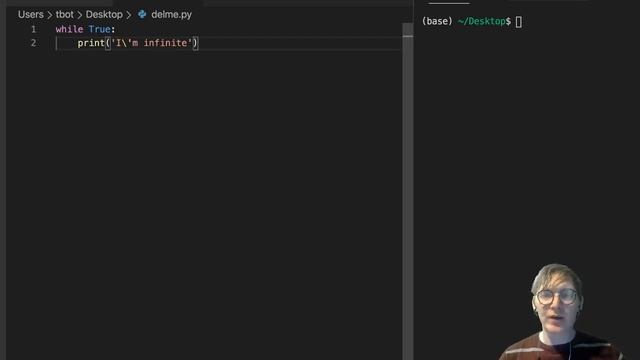The height and width of the screenshot is (360, 640).
Task: Place cursor on the 'while' keyword
Action: coord(69,29)
